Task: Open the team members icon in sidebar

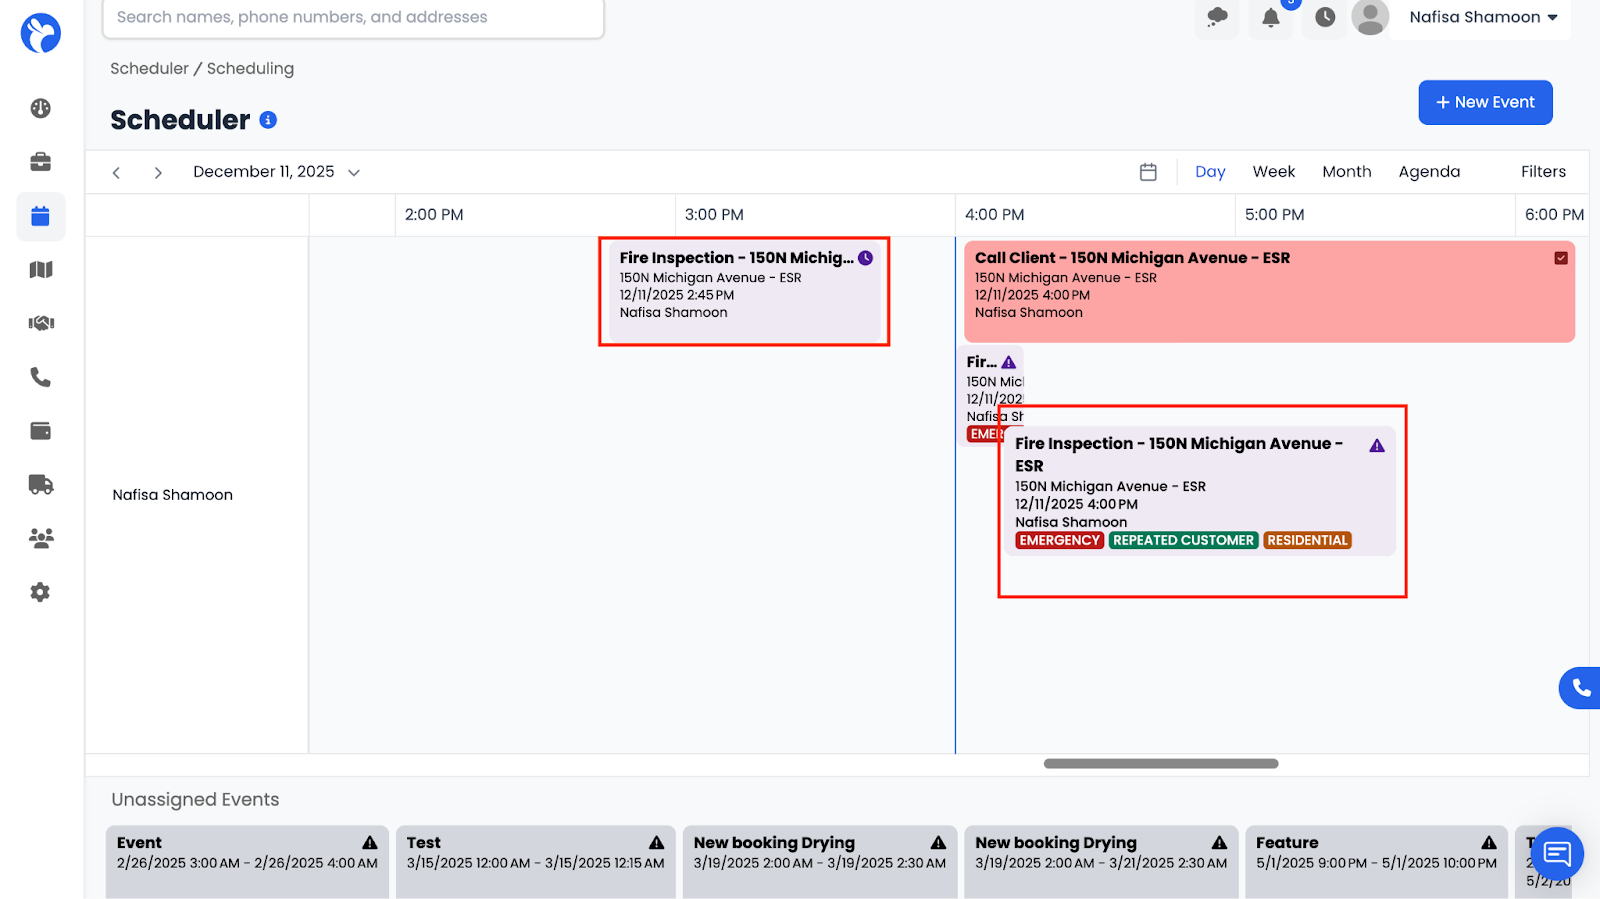Action: coord(40,538)
